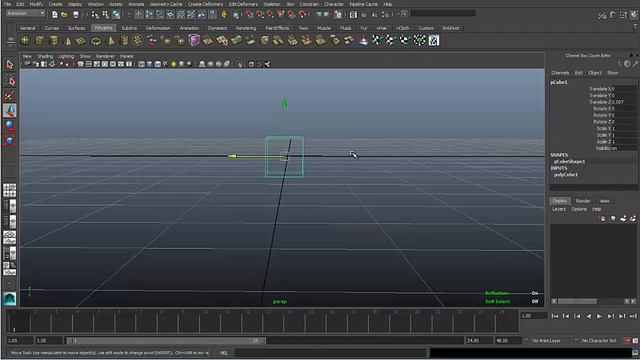Image resolution: width=640 pixels, height=360 pixels.
Task: Jump to start of playback range
Action: pos(555,316)
